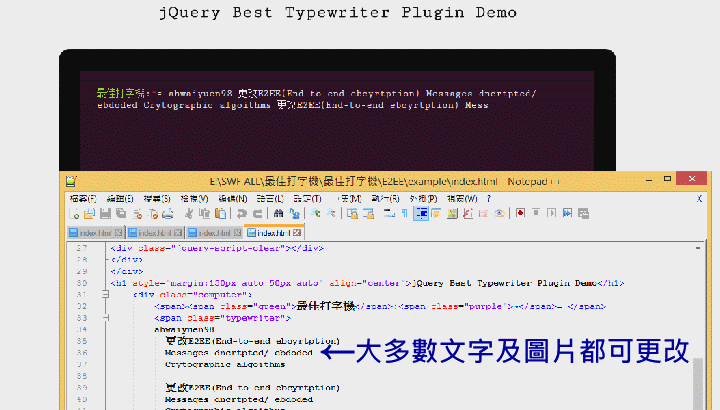The width and height of the screenshot is (720, 410).
Task: Click the green '最佳打字機' terminal prompt text
Action: [x=121, y=93]
